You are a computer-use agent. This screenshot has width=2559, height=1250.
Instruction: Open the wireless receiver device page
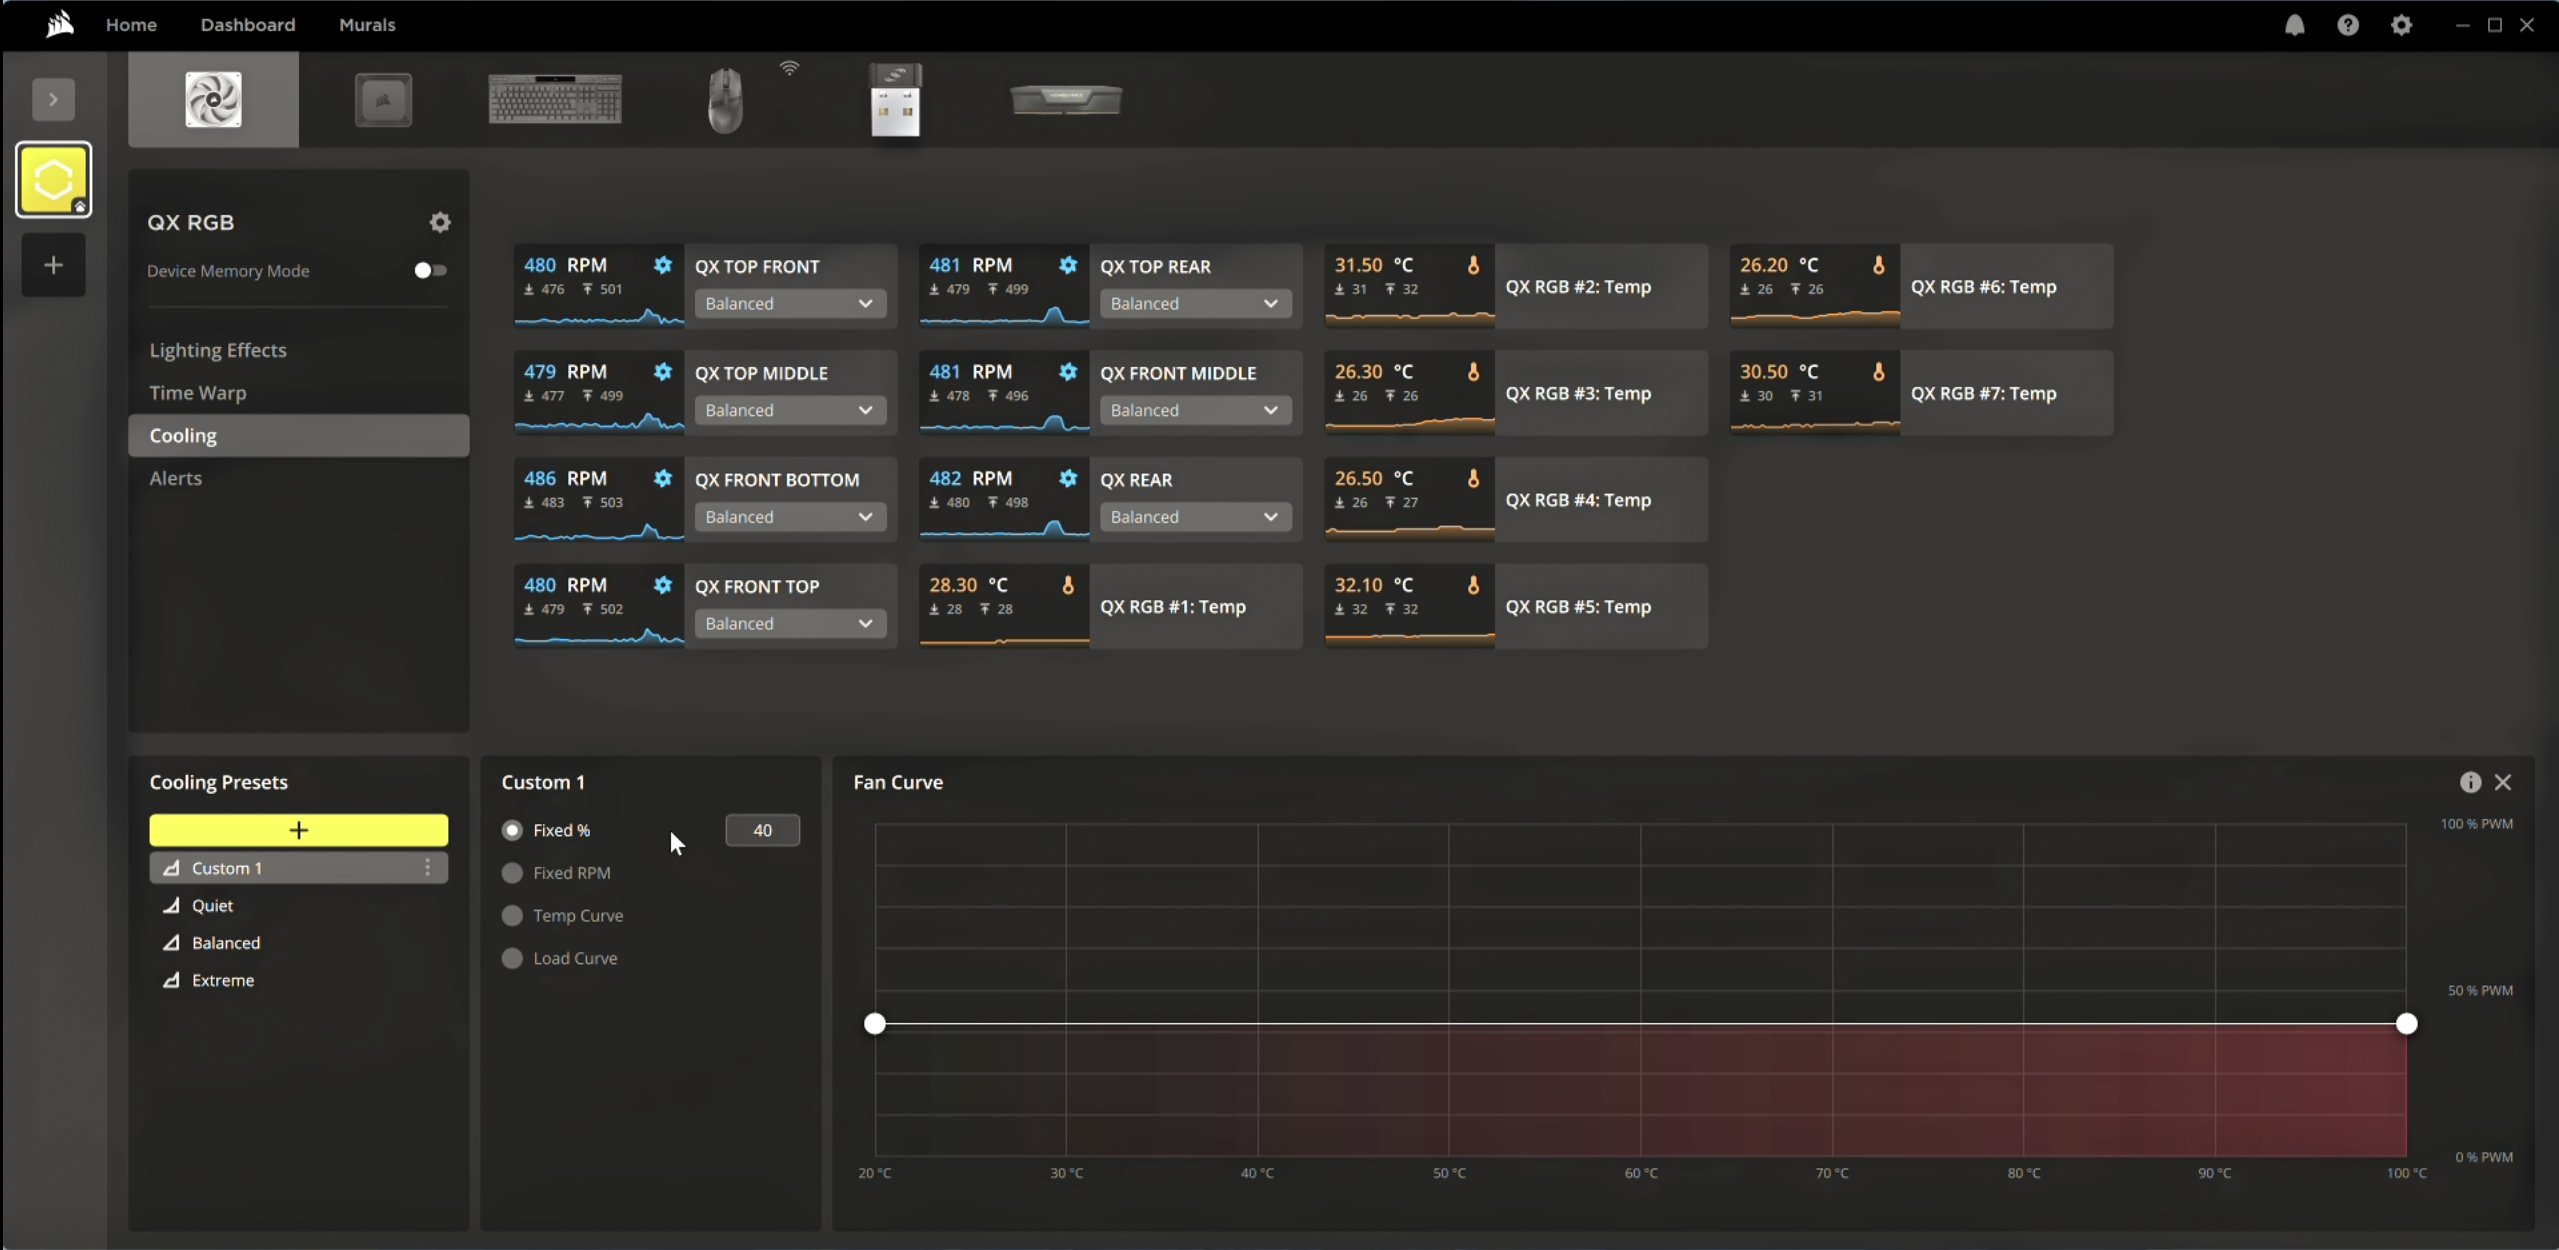(893, 99)
